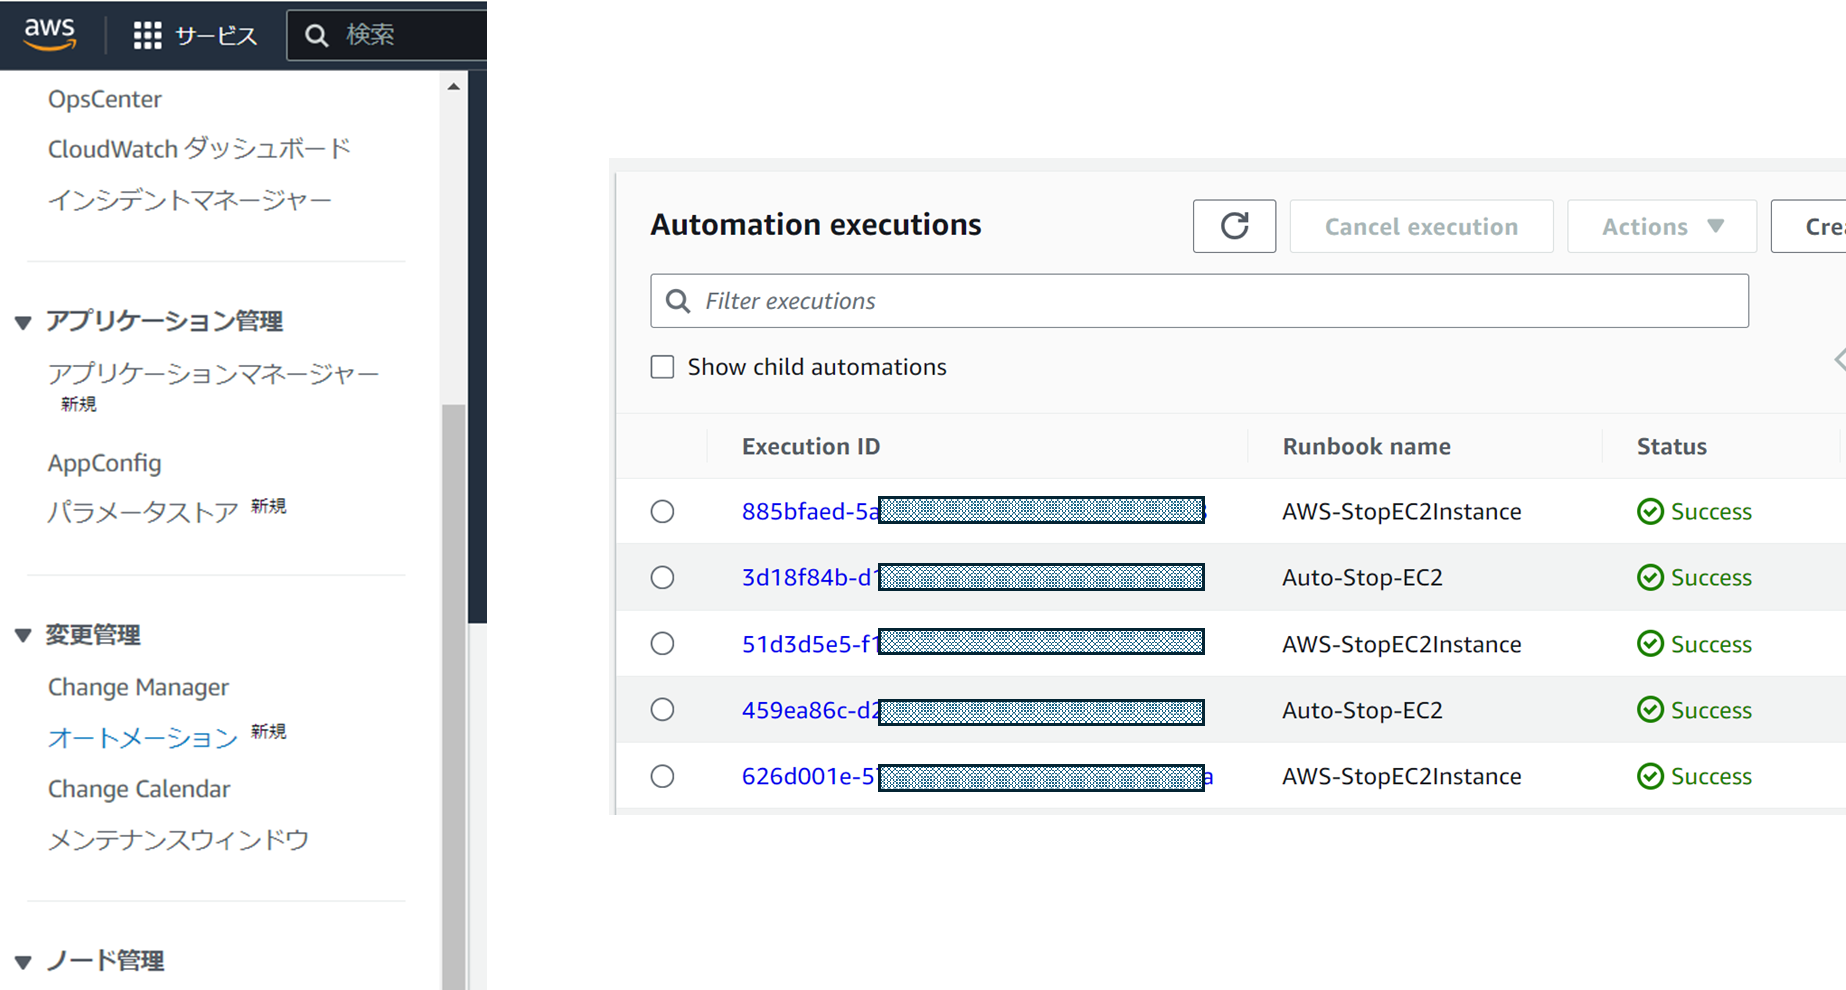Collapse the 変更管理 section
1846x990 pixels.
(x=23, y=636)
